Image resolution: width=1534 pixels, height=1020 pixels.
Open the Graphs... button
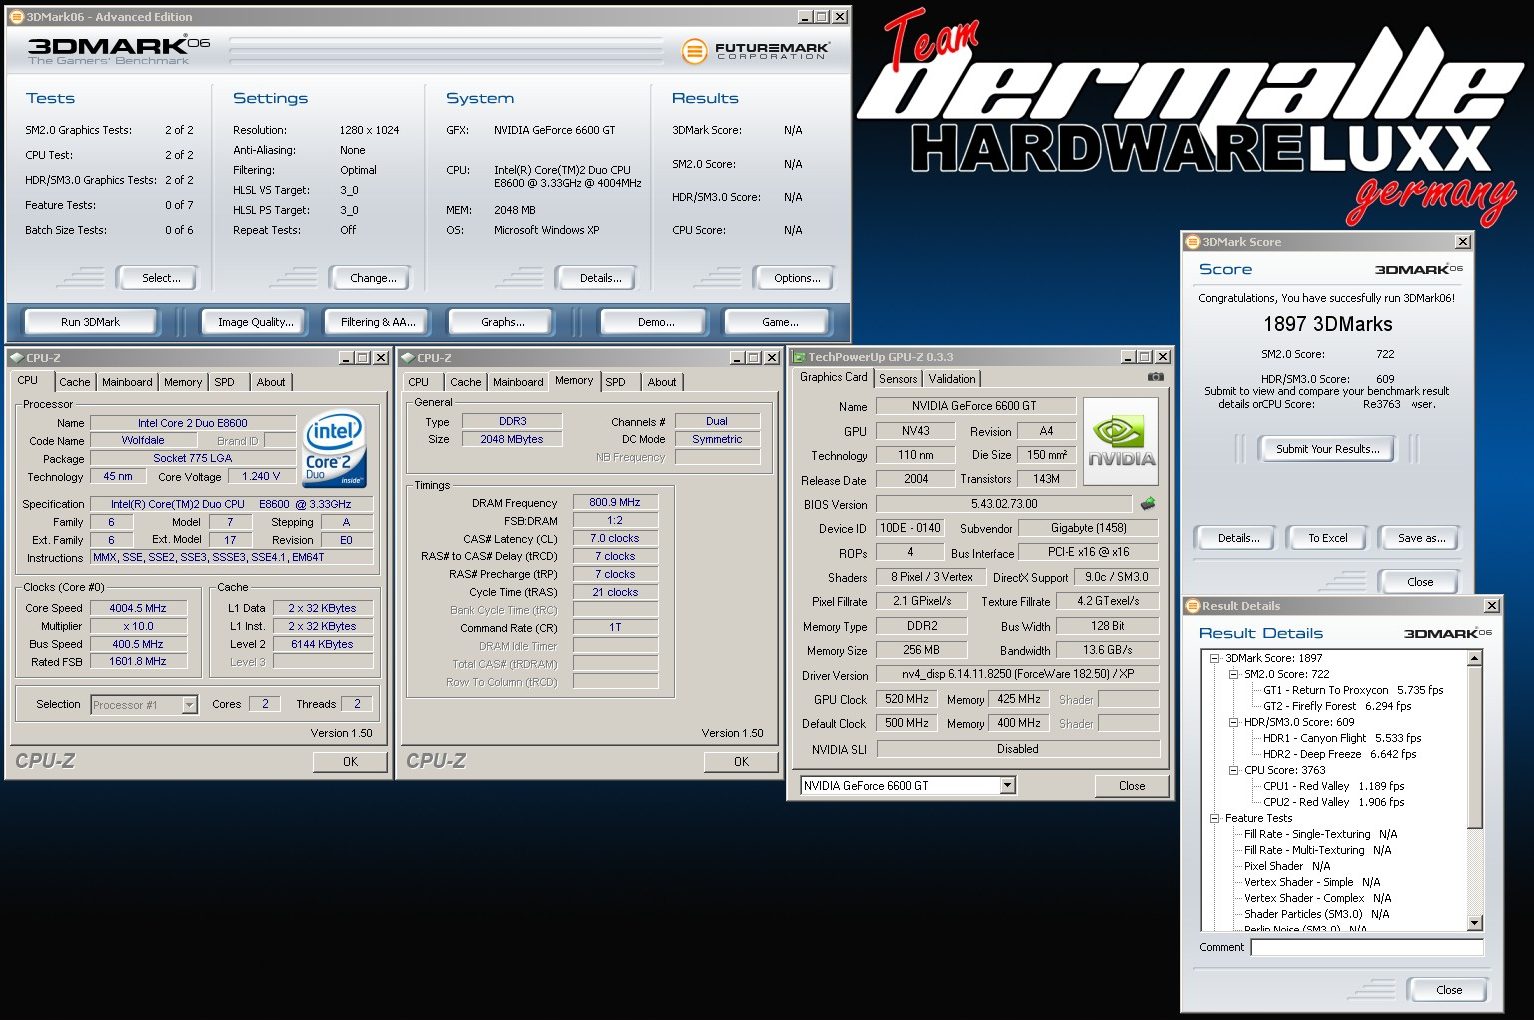[502, 322]
